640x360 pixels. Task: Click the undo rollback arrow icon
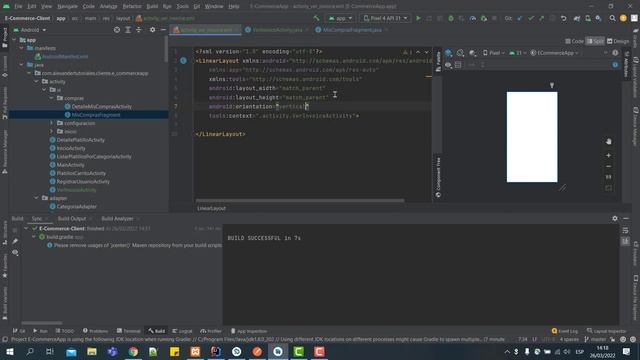click(x=564, y=18)
